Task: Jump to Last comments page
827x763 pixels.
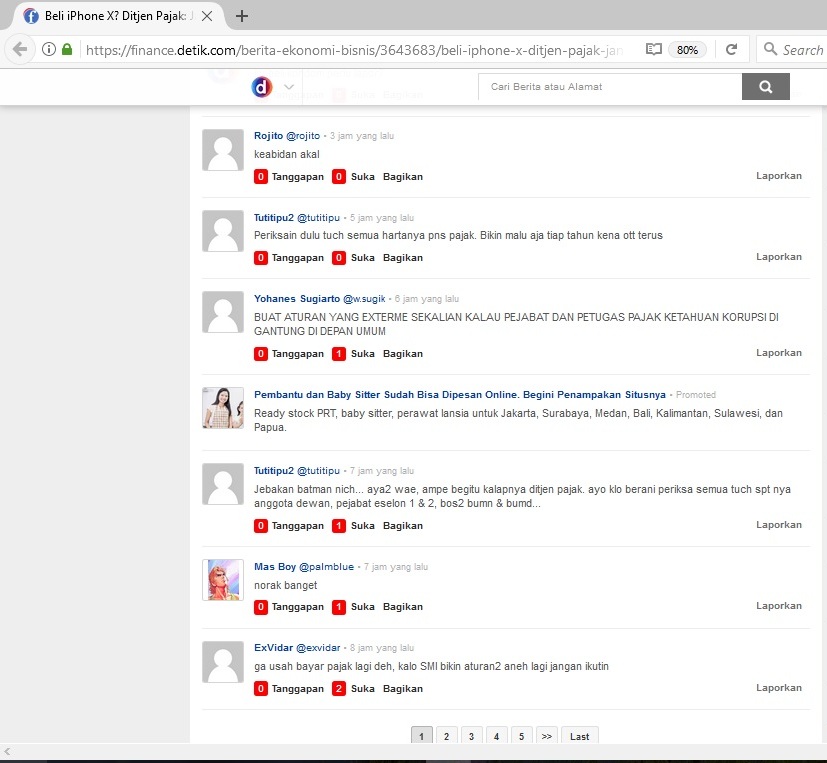Action: [579, 736]
